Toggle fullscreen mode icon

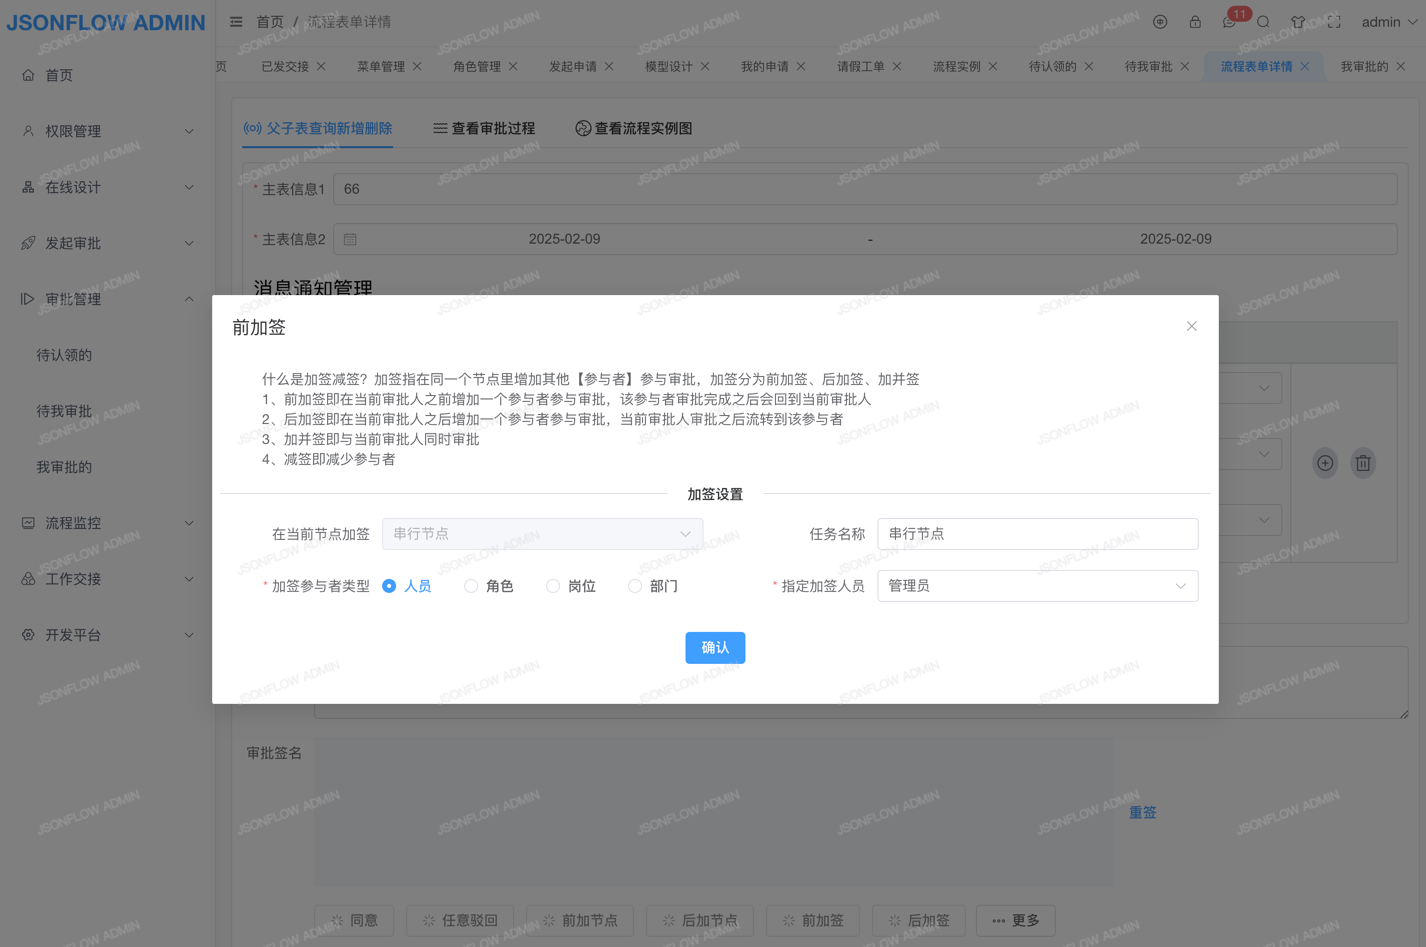tap(1334, 22)
